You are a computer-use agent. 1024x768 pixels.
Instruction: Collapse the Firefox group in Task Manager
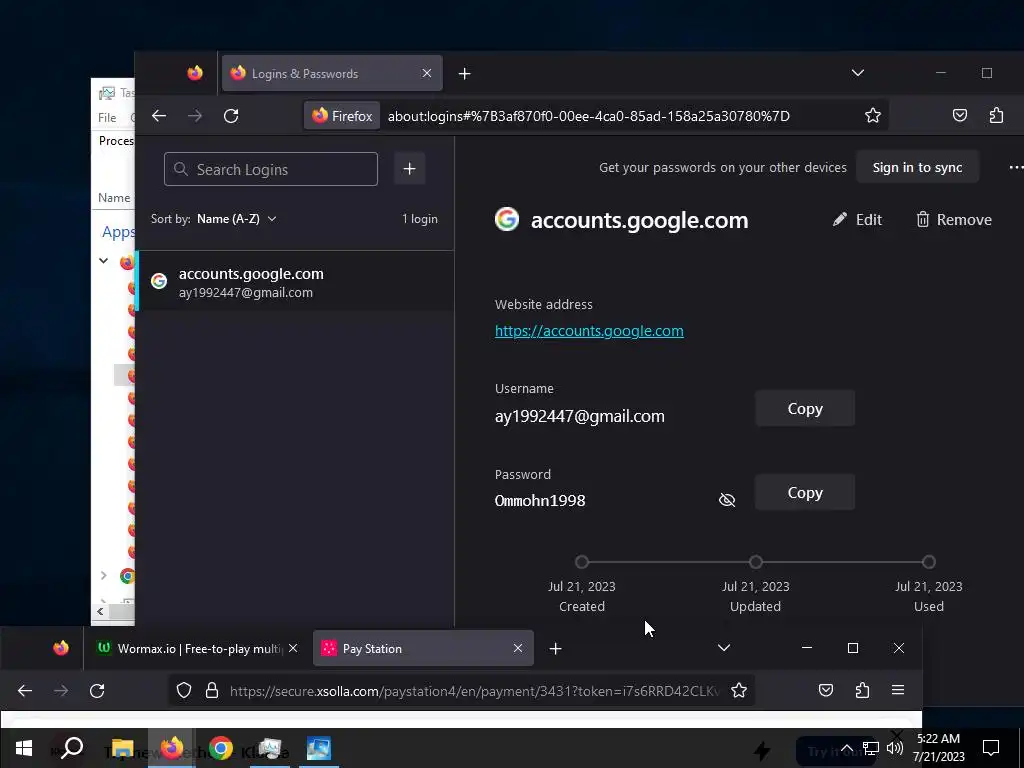103,261
